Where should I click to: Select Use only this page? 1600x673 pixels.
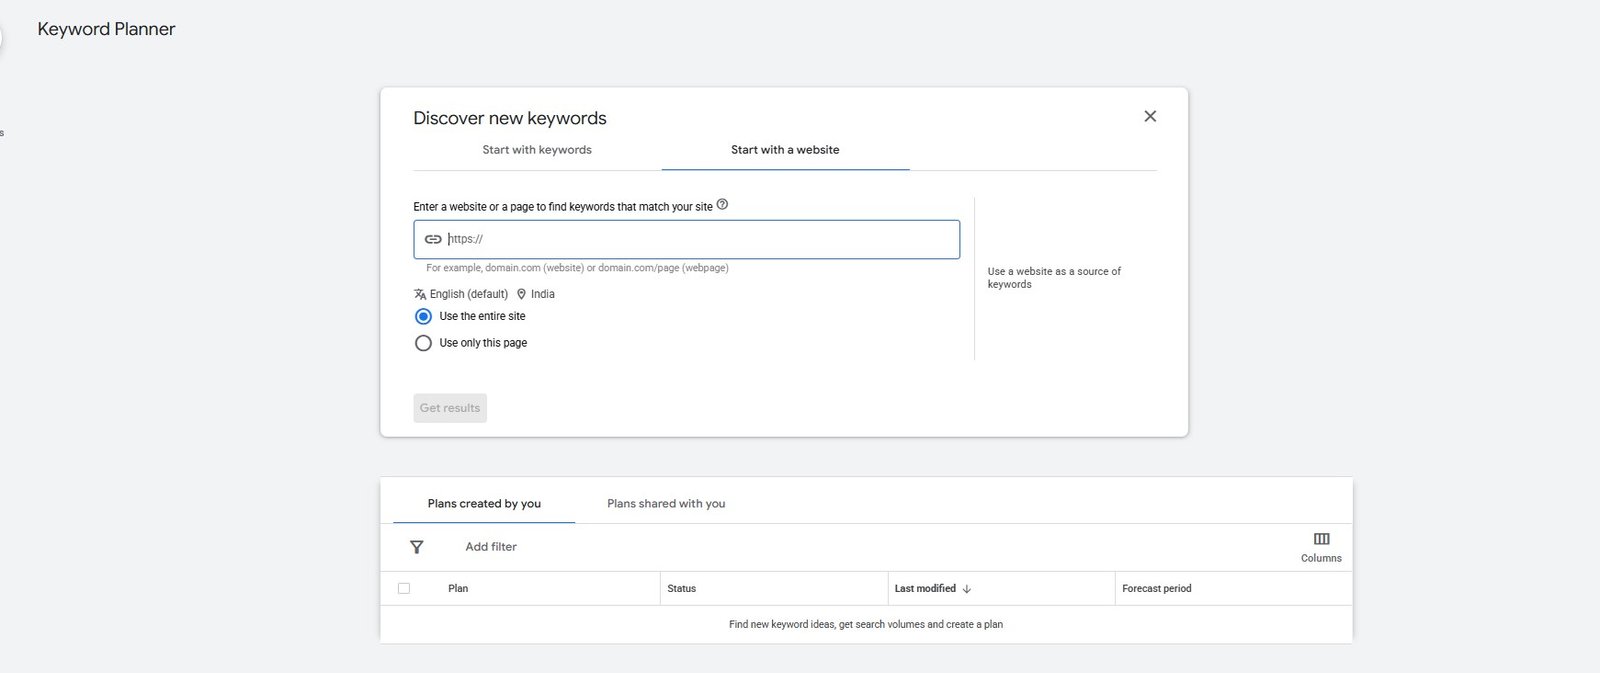(x=423, y=343)
